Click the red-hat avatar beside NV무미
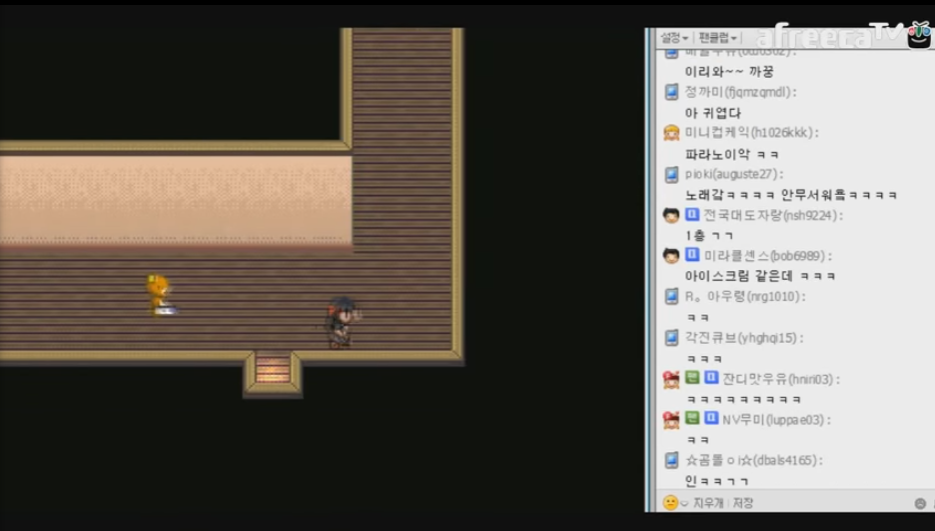The image size is (935, 531). [671, 420]
